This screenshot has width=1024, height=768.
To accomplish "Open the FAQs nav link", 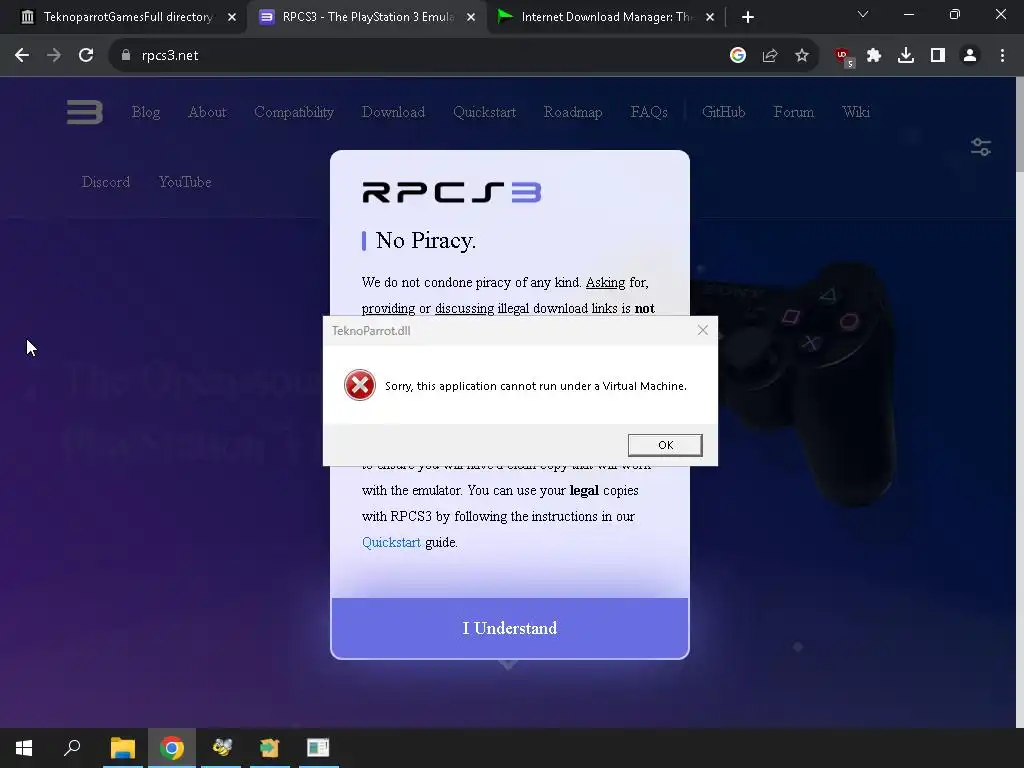I will tap(649, 112).
